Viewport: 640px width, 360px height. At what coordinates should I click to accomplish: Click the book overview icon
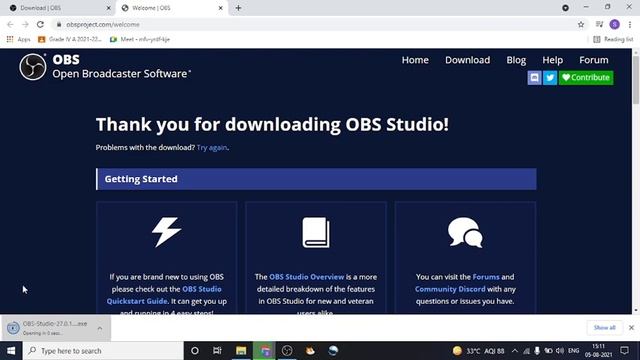coord(316,232)
